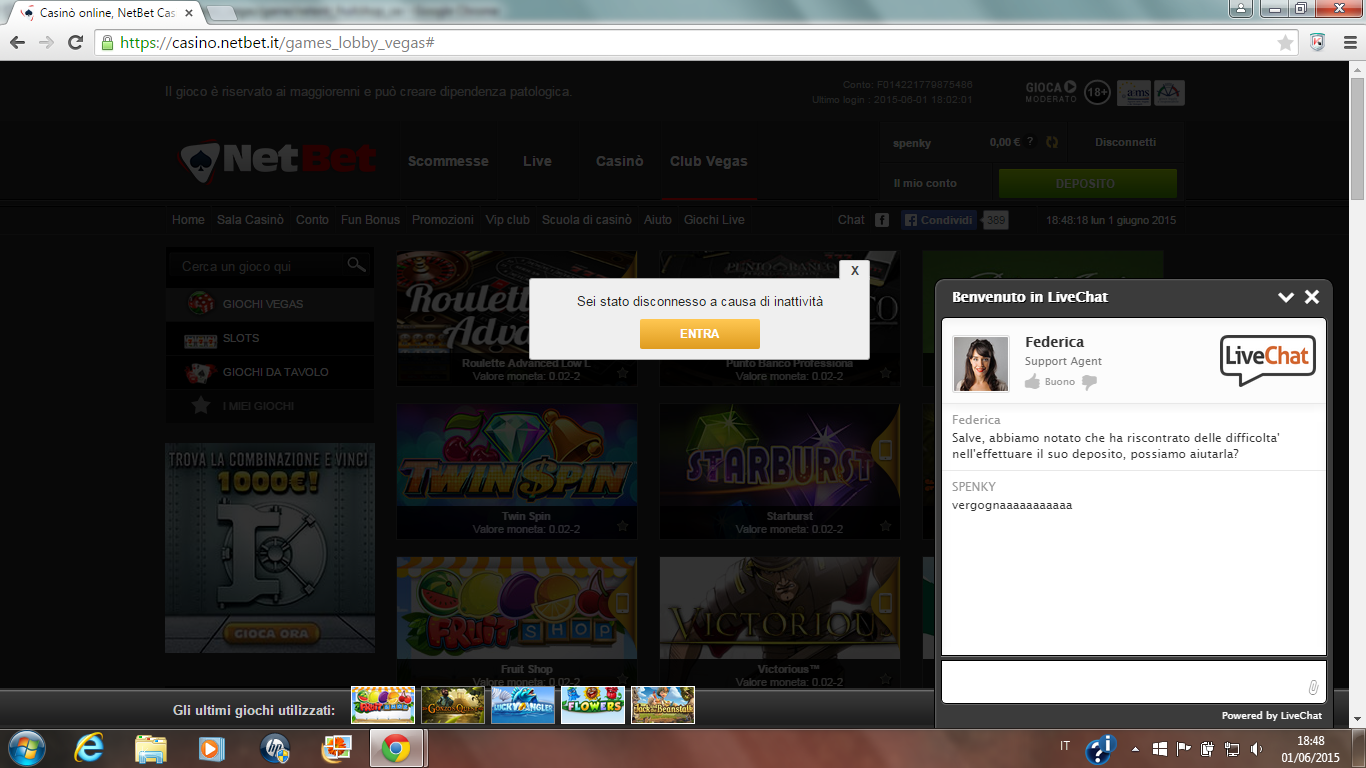Go forward in Chrome browser

46,43
